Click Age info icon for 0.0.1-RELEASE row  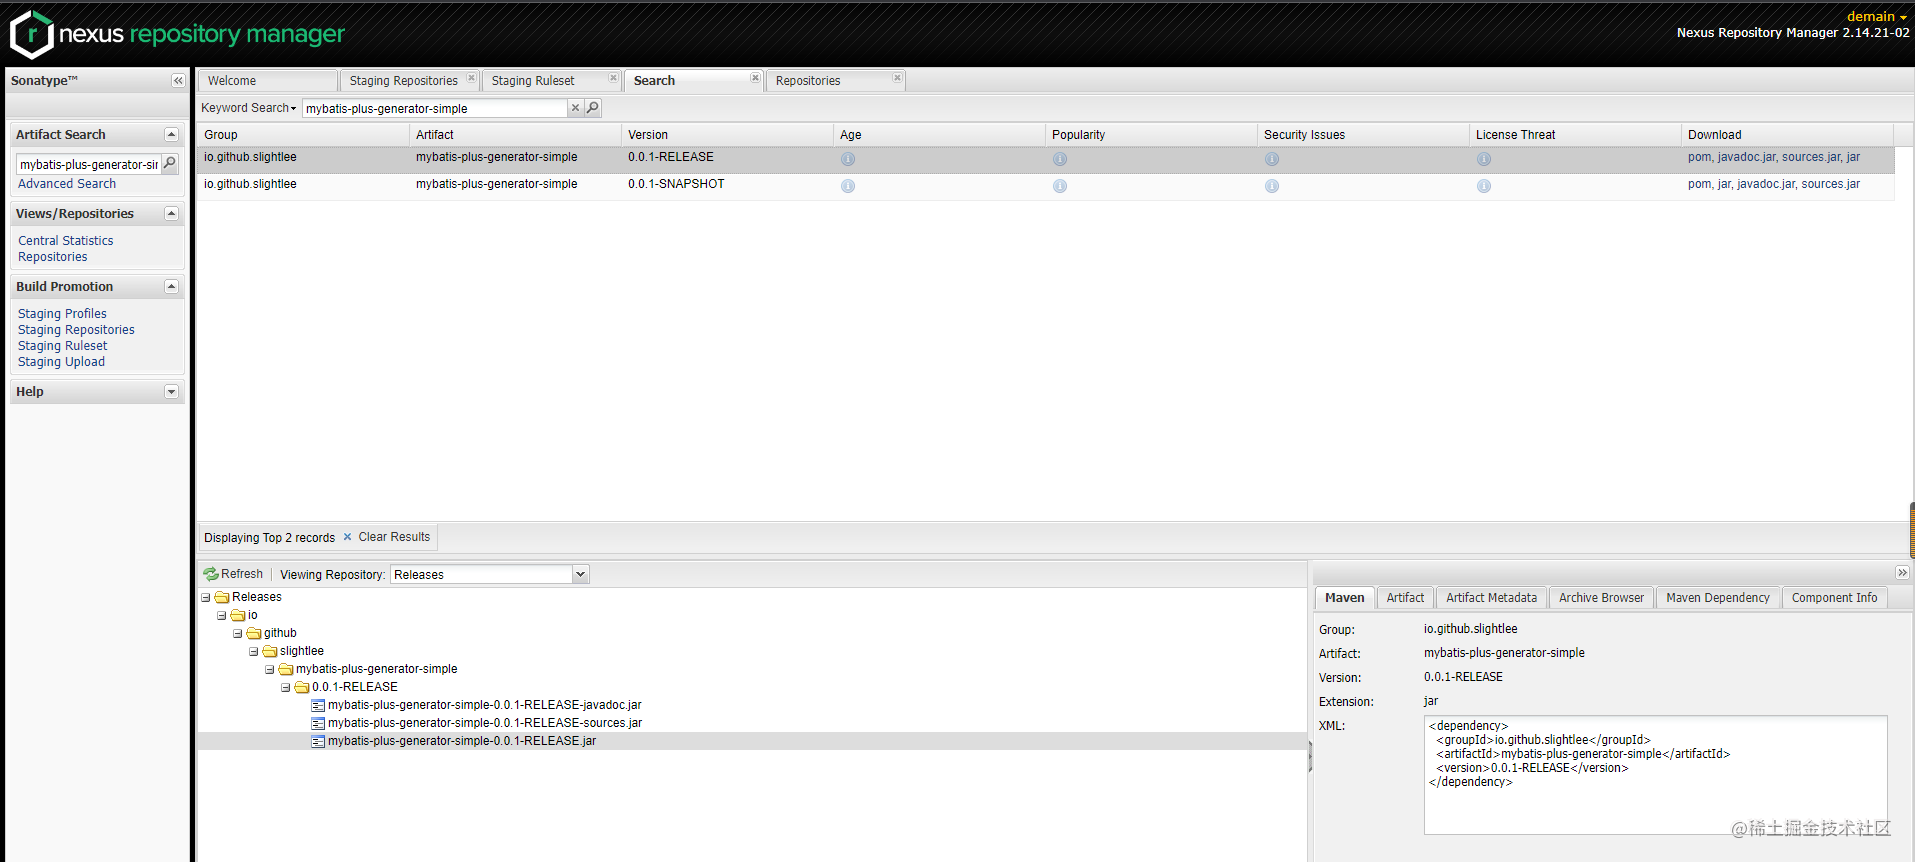pyautogui.click(x=848, y=159)
